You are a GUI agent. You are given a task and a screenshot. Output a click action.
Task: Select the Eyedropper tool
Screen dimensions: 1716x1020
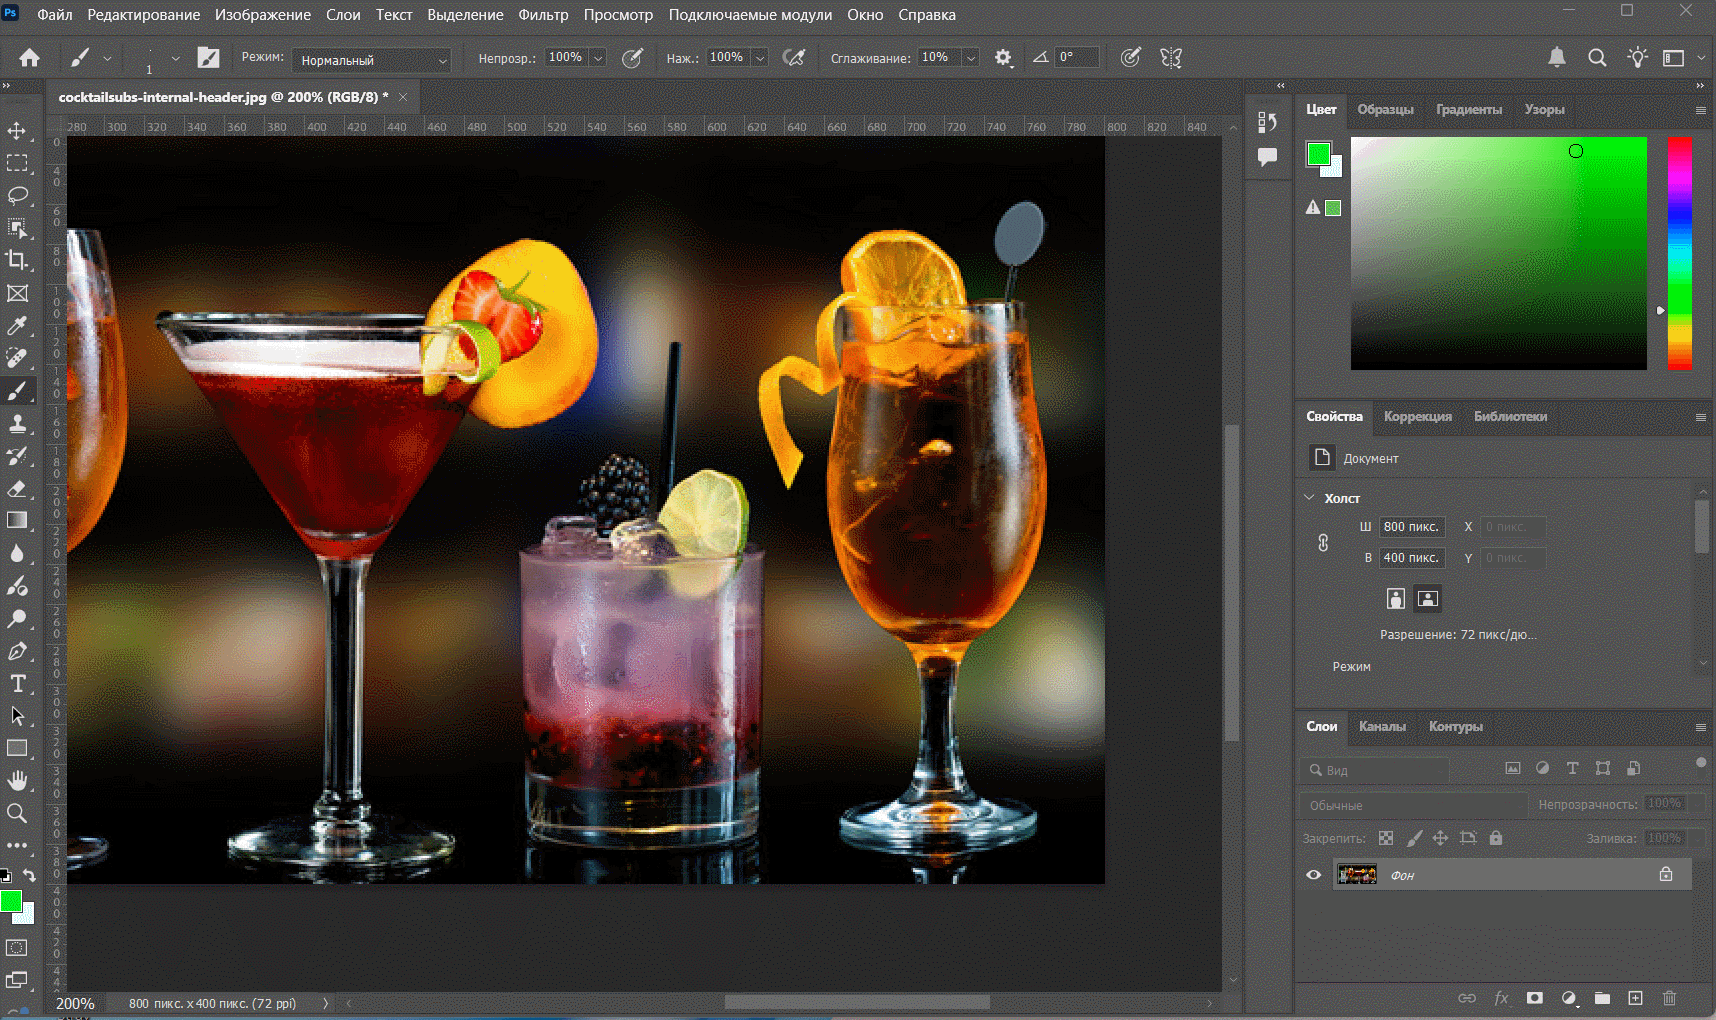tap(17, 326)
